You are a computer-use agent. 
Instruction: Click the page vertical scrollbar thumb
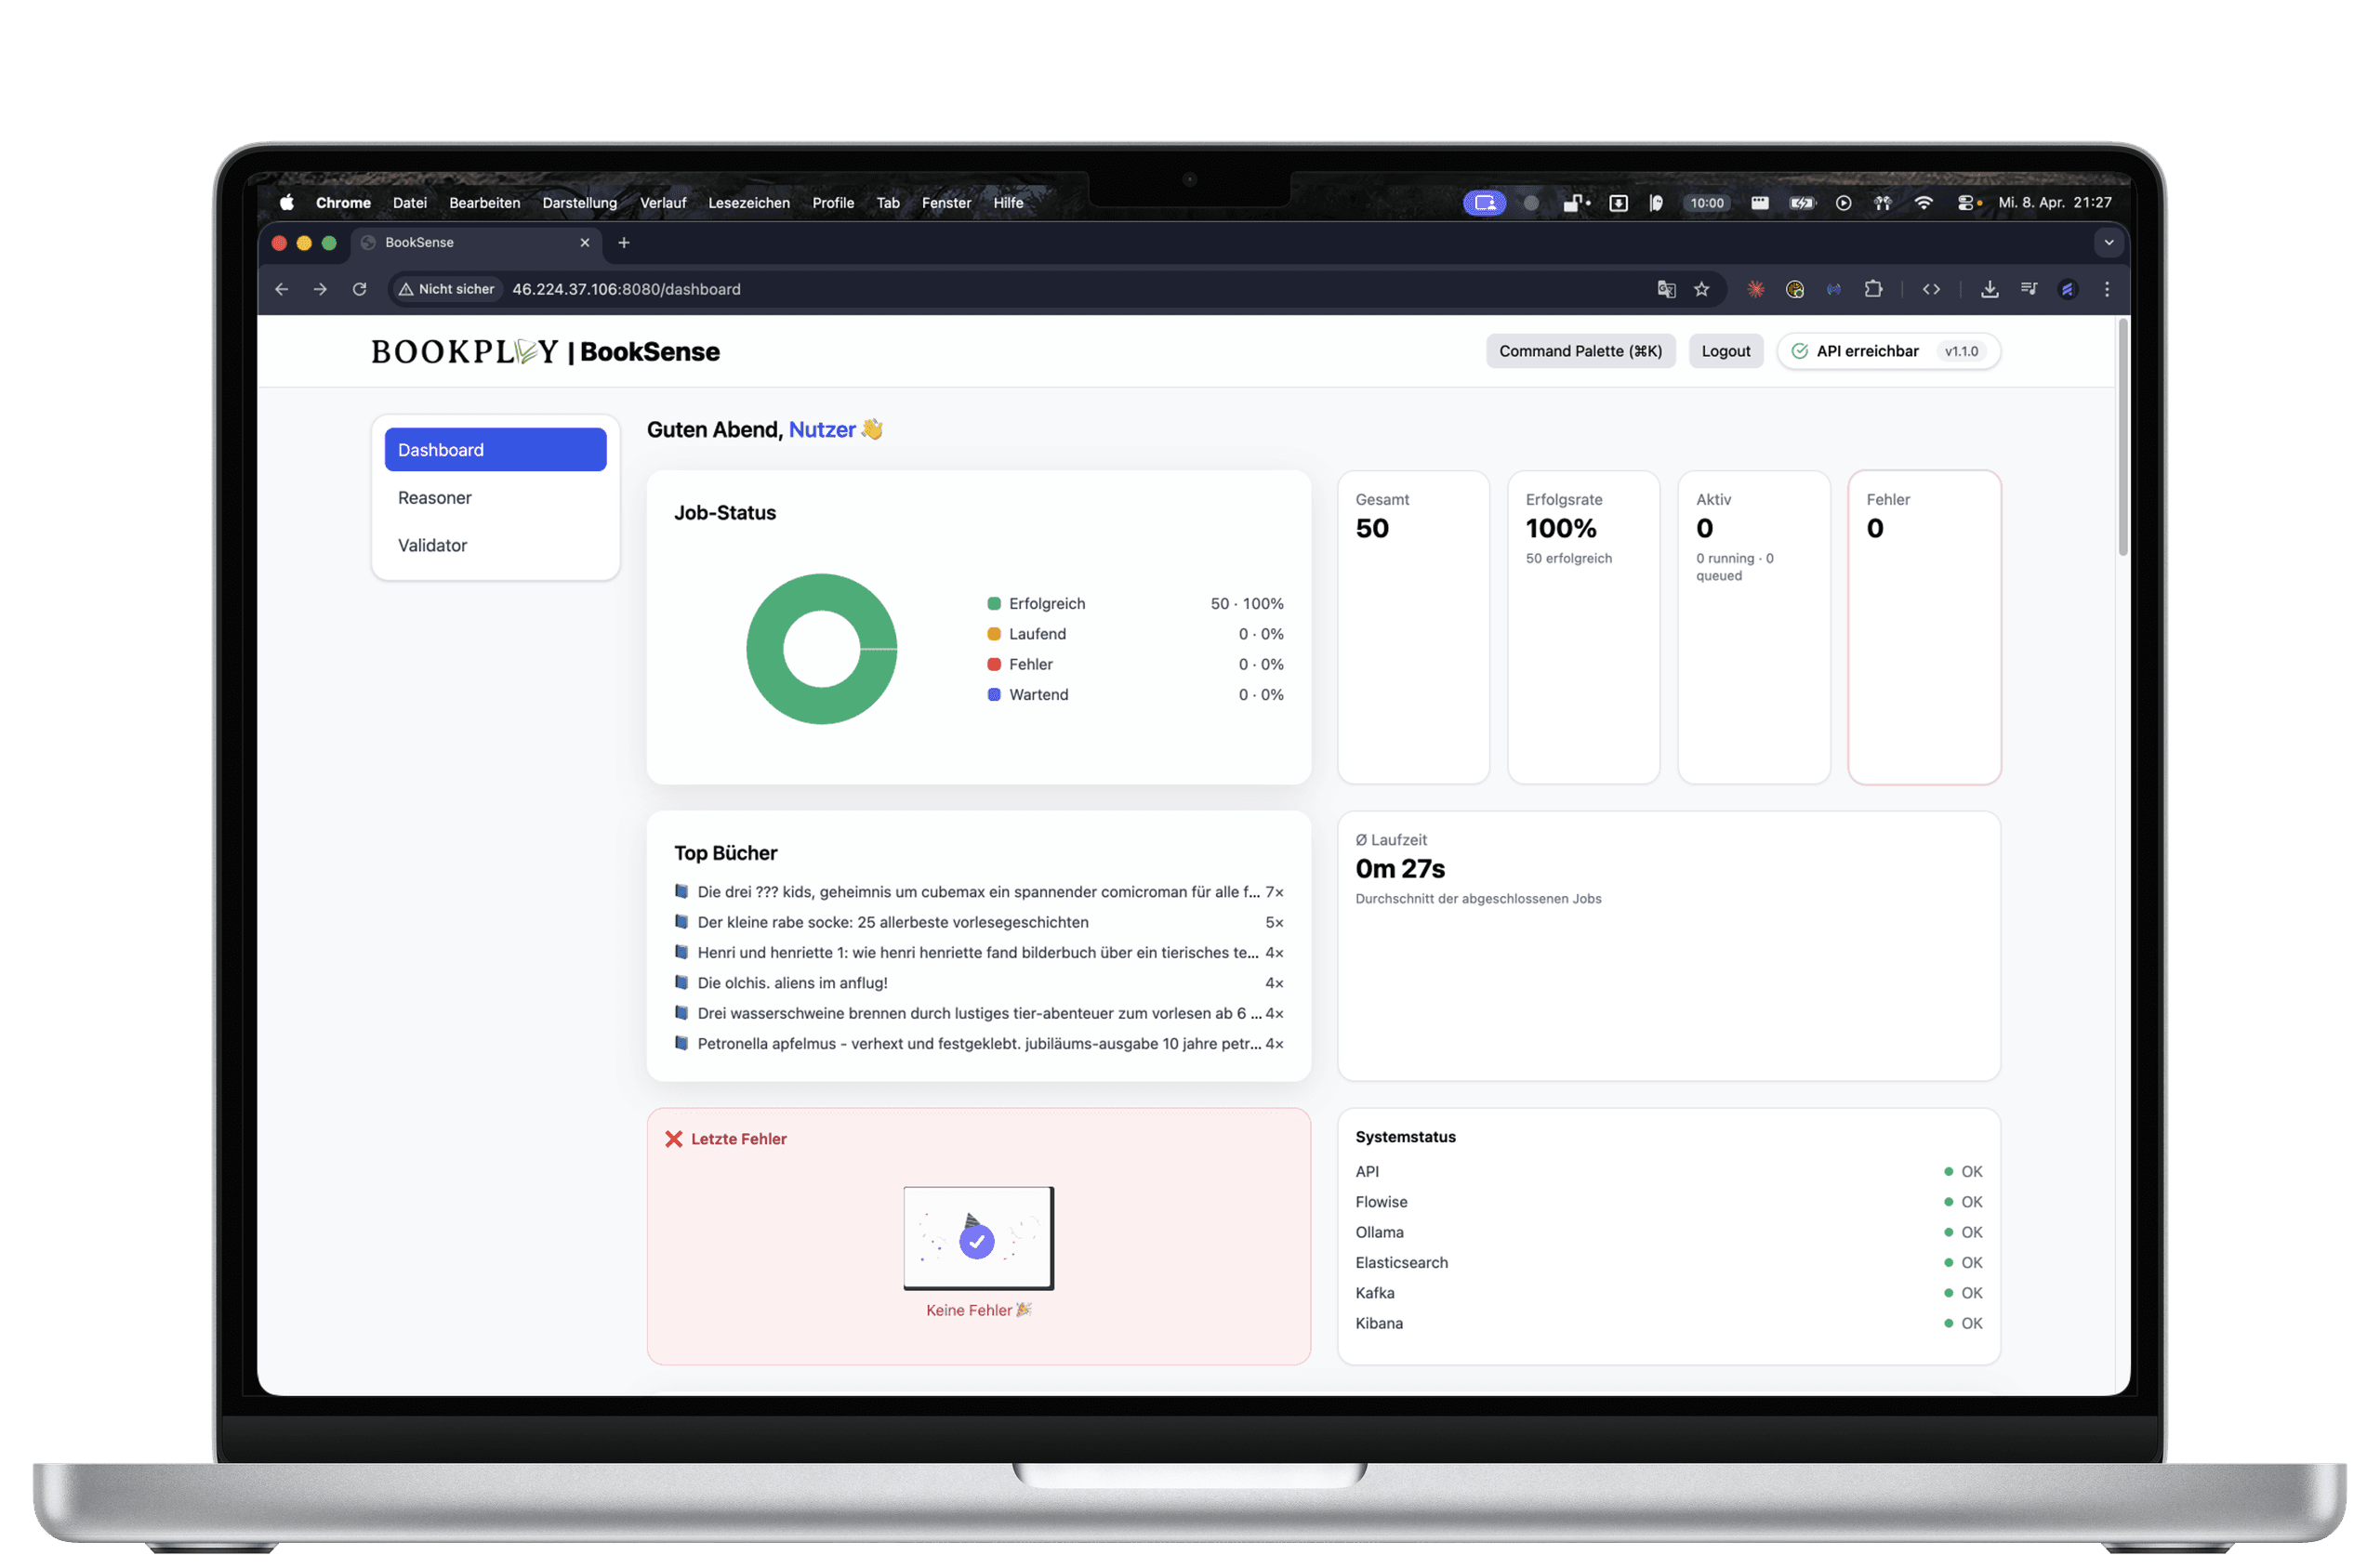tap(2122, 437)
